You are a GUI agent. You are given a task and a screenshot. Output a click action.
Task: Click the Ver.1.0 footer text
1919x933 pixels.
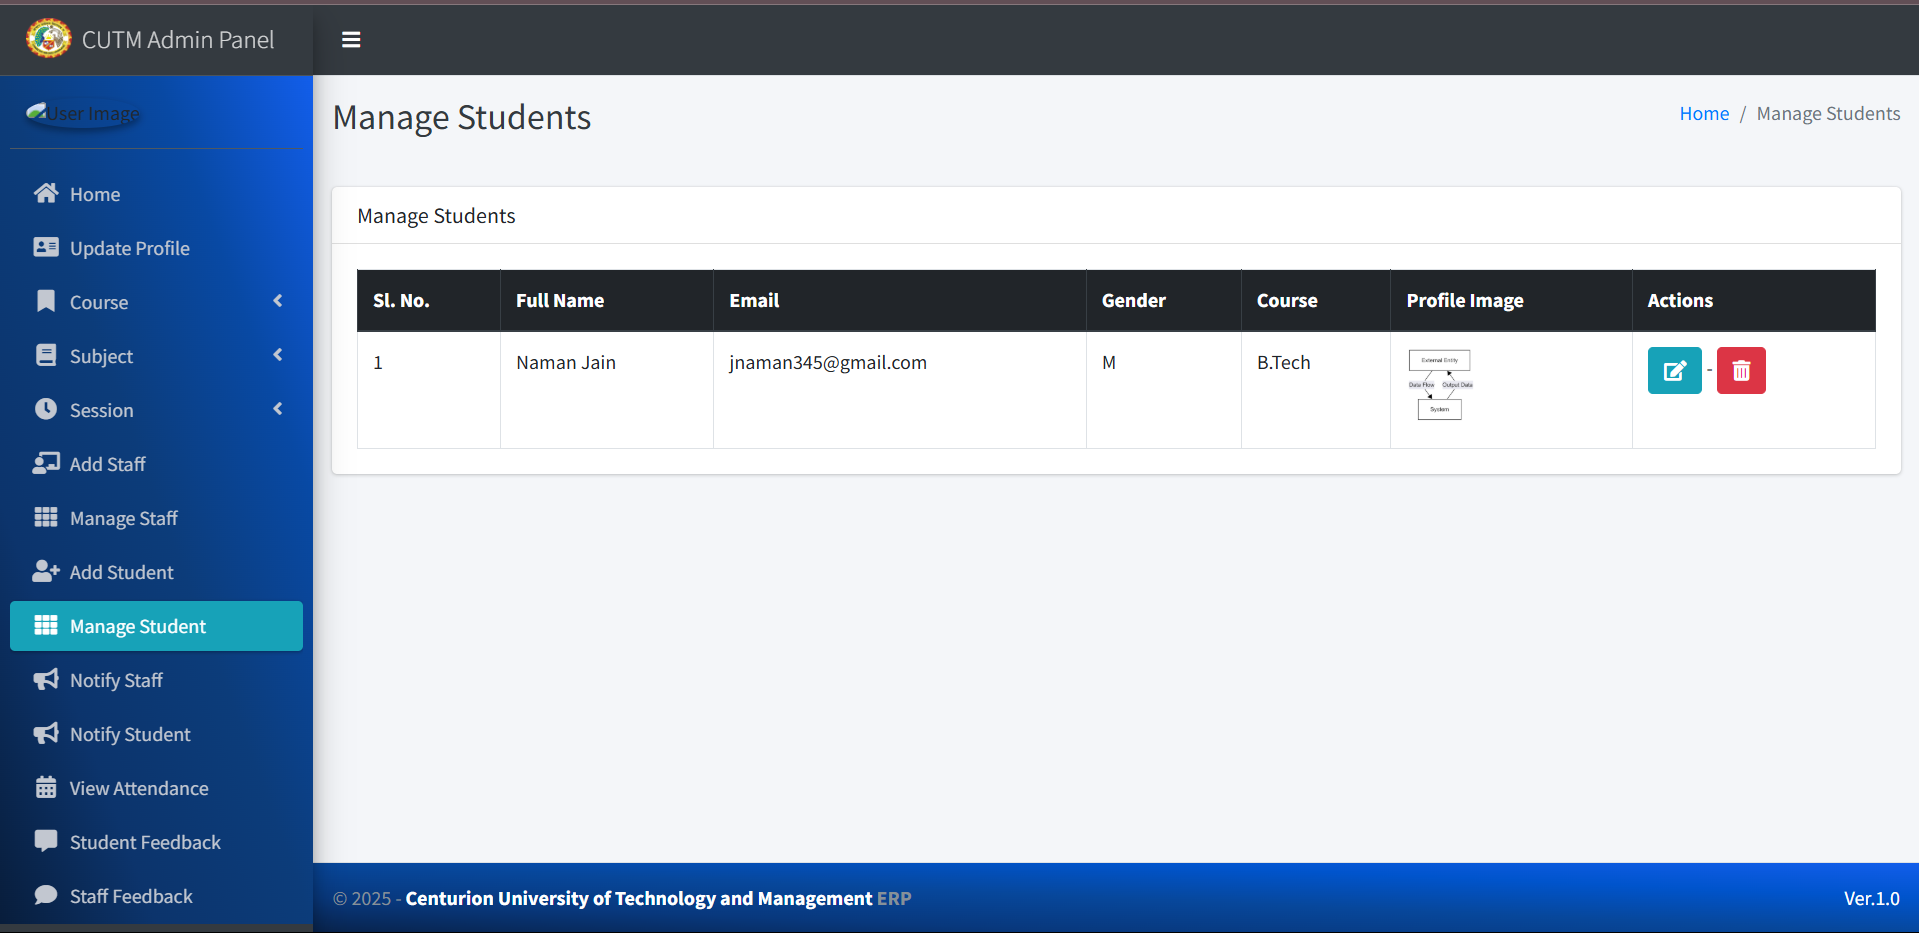[1872, 898]
